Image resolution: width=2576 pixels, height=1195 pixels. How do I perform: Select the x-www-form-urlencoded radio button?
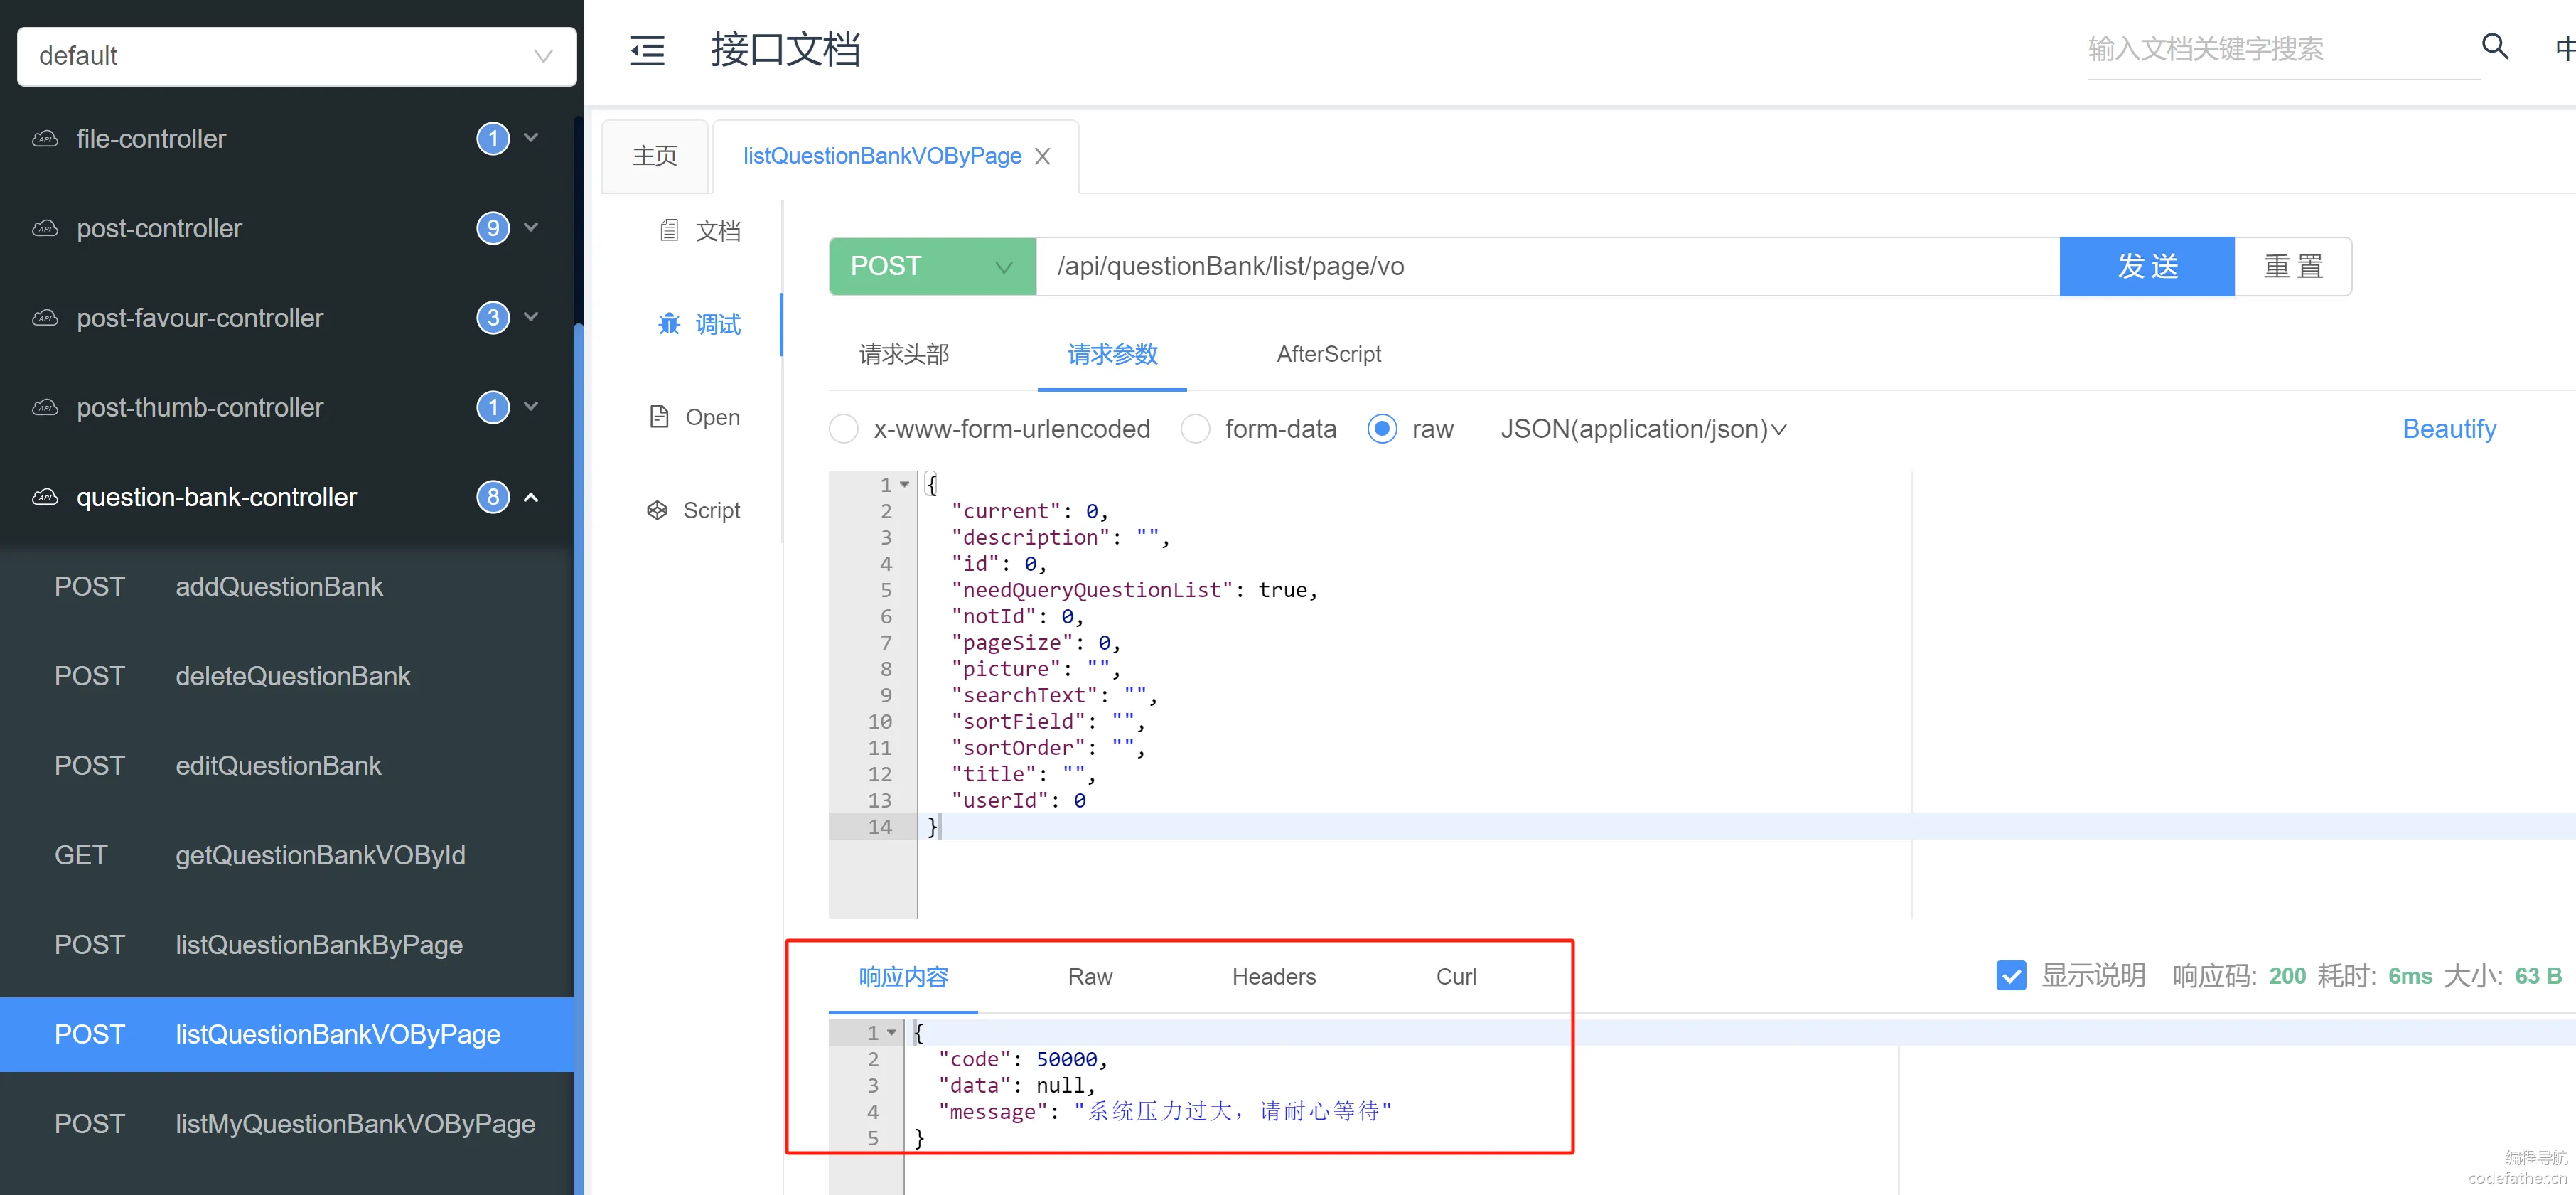(843, 429)
